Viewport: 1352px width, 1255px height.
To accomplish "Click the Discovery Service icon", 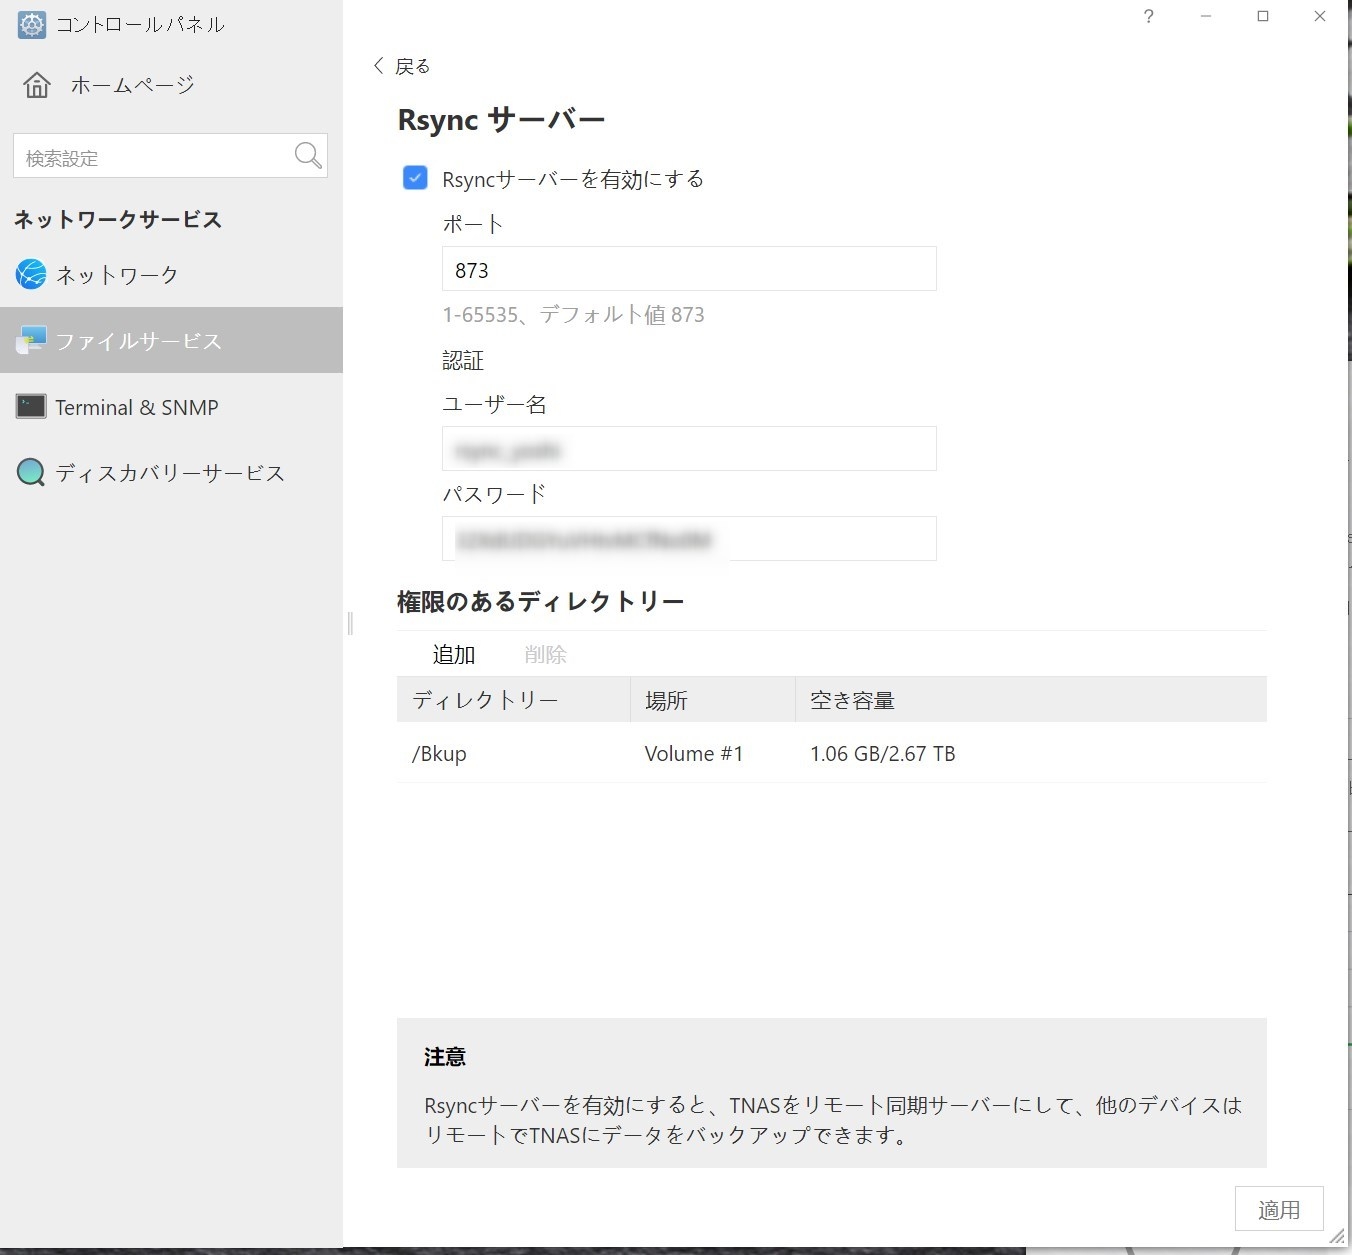I will [x=31, y=472].
